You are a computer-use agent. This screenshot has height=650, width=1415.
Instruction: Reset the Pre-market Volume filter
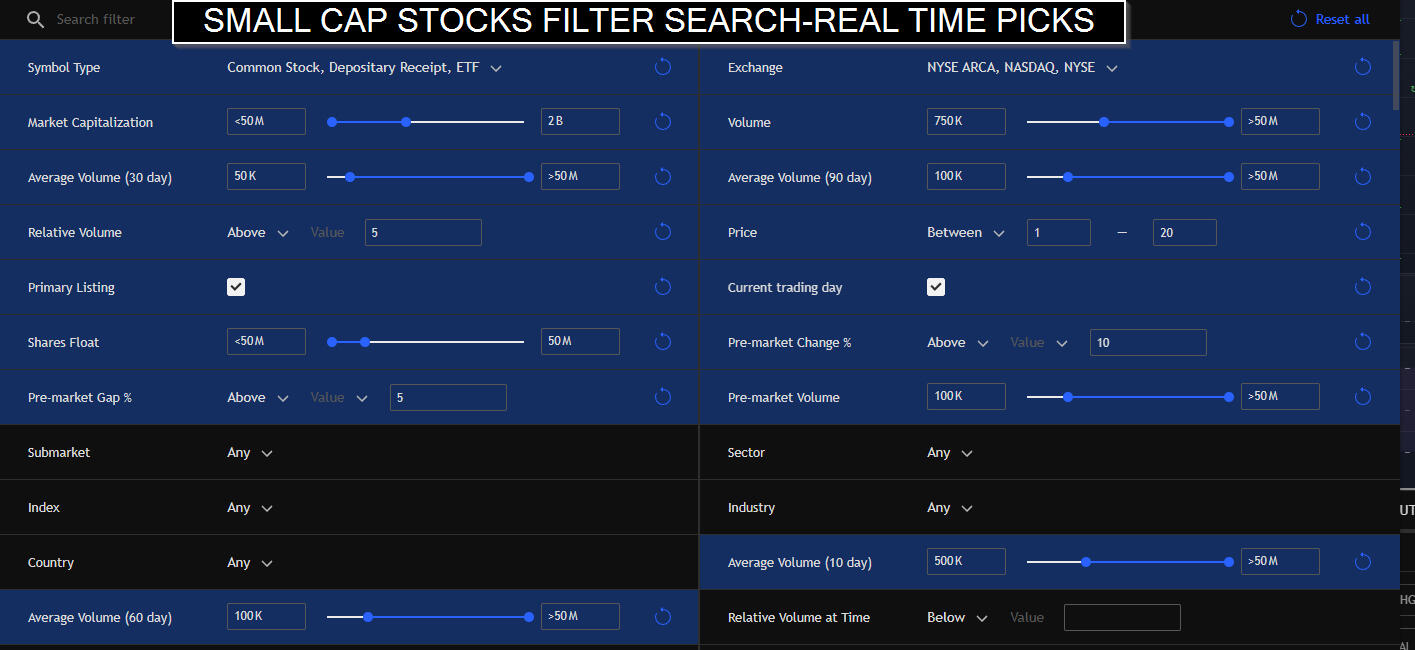click(1362, 397)
